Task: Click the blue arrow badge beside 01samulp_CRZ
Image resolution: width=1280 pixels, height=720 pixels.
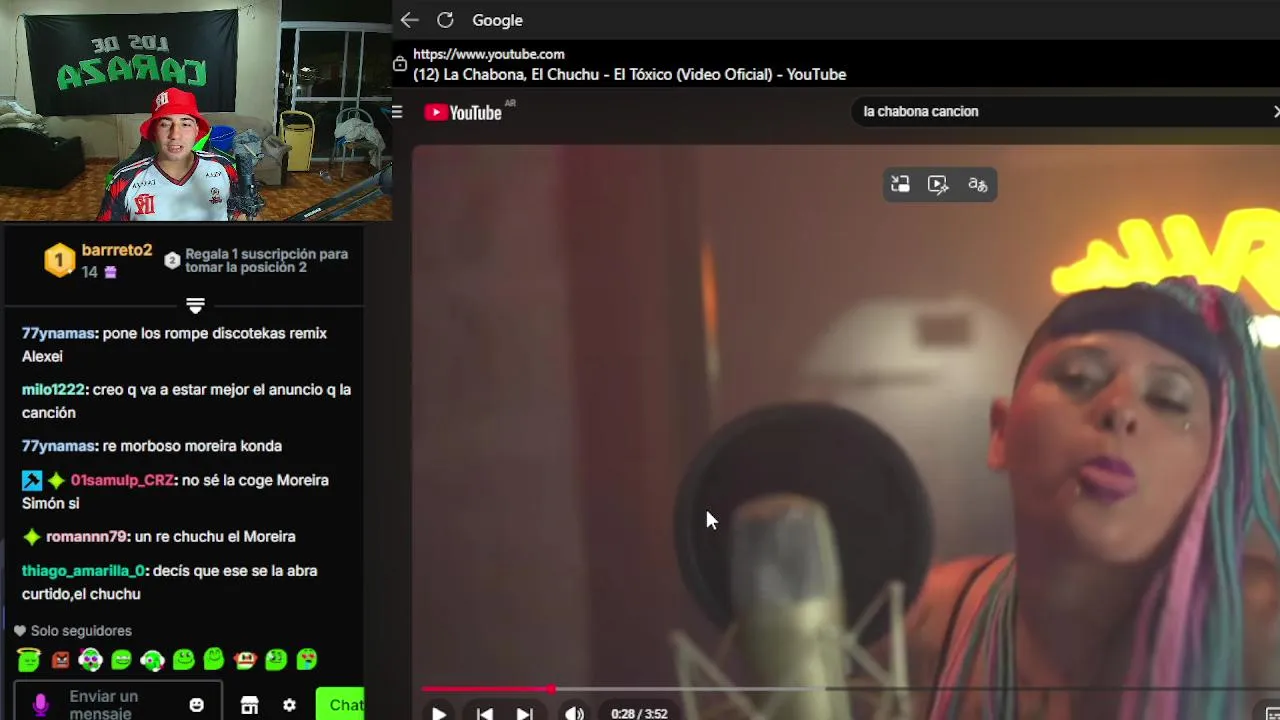Action: pyautogui.click(x=32, y=480)
